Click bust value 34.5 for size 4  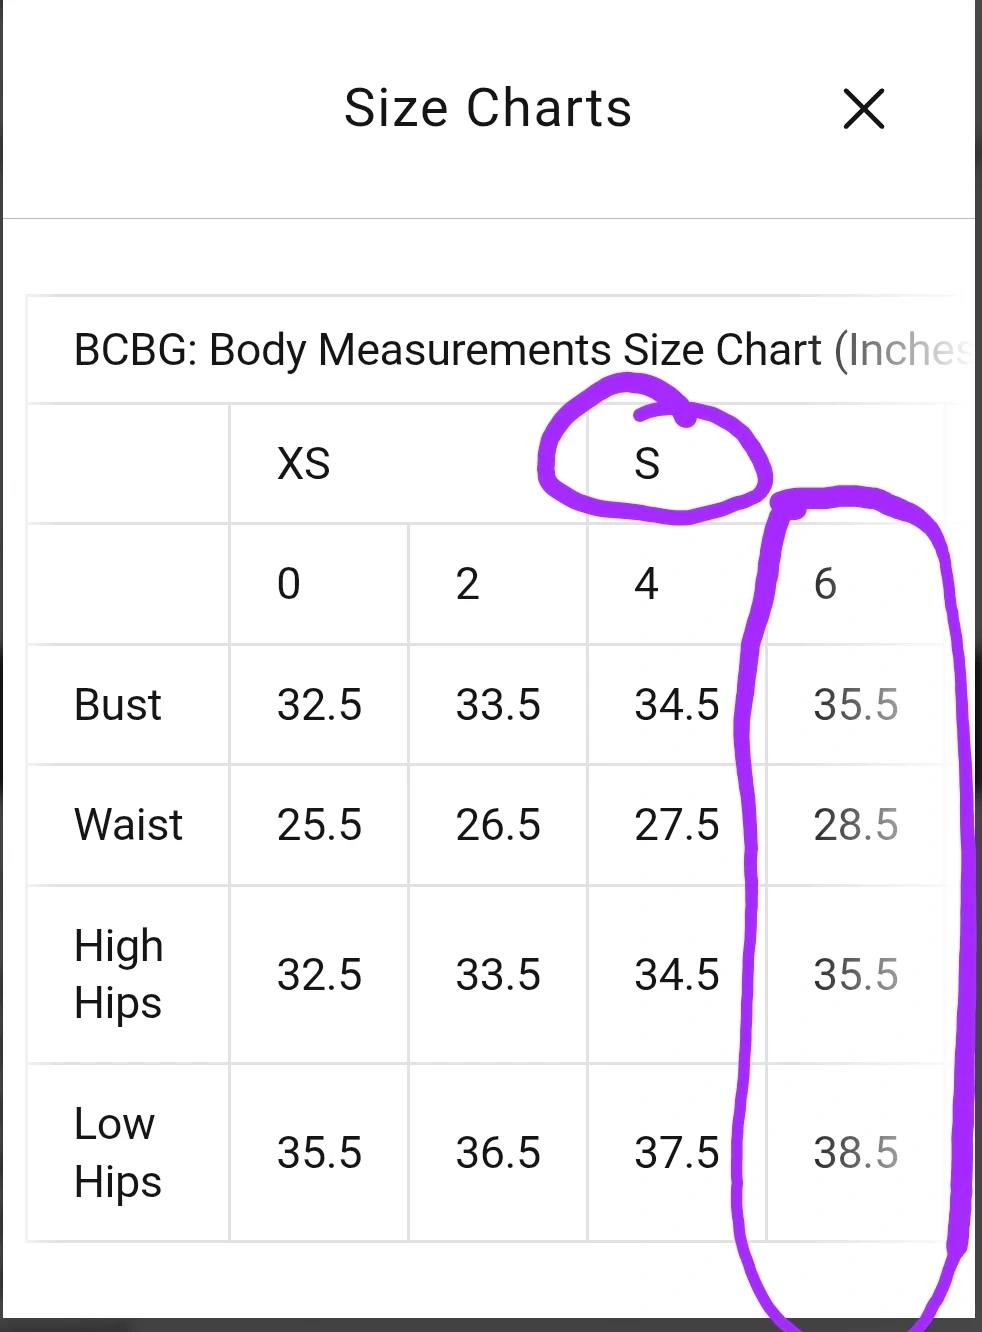point(677,705)
